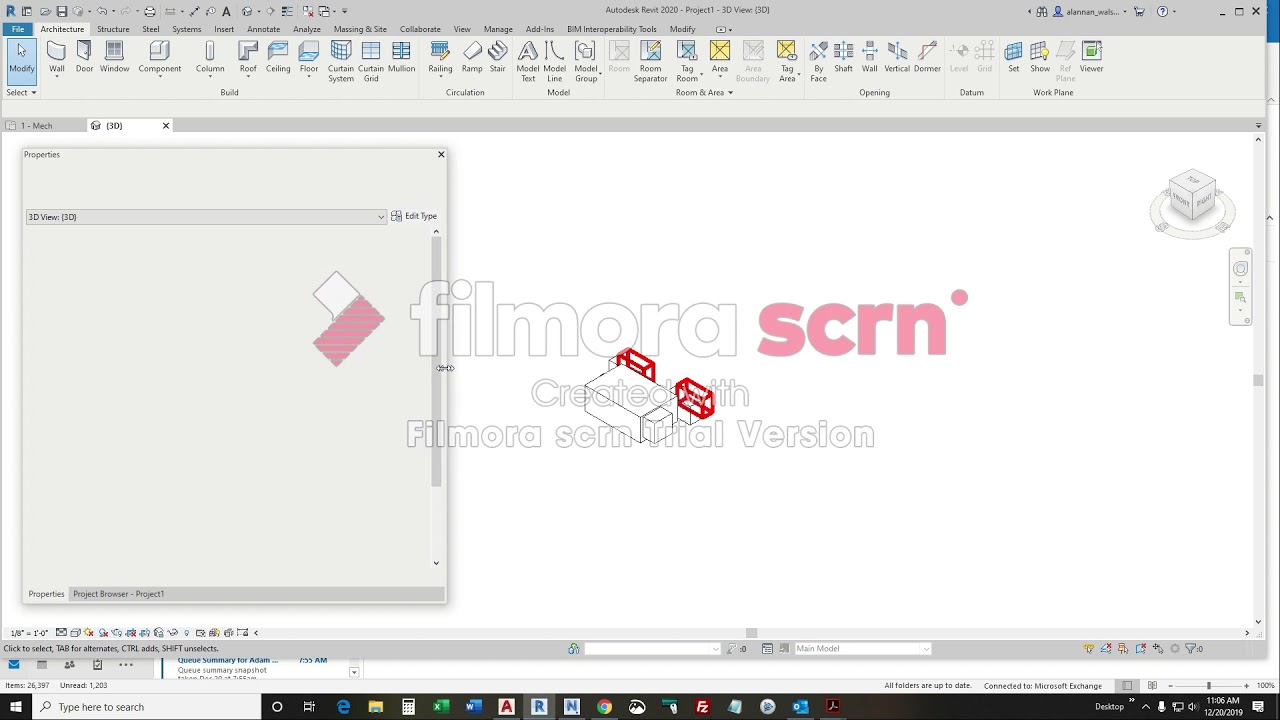Image resolution: width=1280 pixels, height=720 pixels.
Task: Click the Outlook zoom slider at 100%
Action: (1209, 686)
